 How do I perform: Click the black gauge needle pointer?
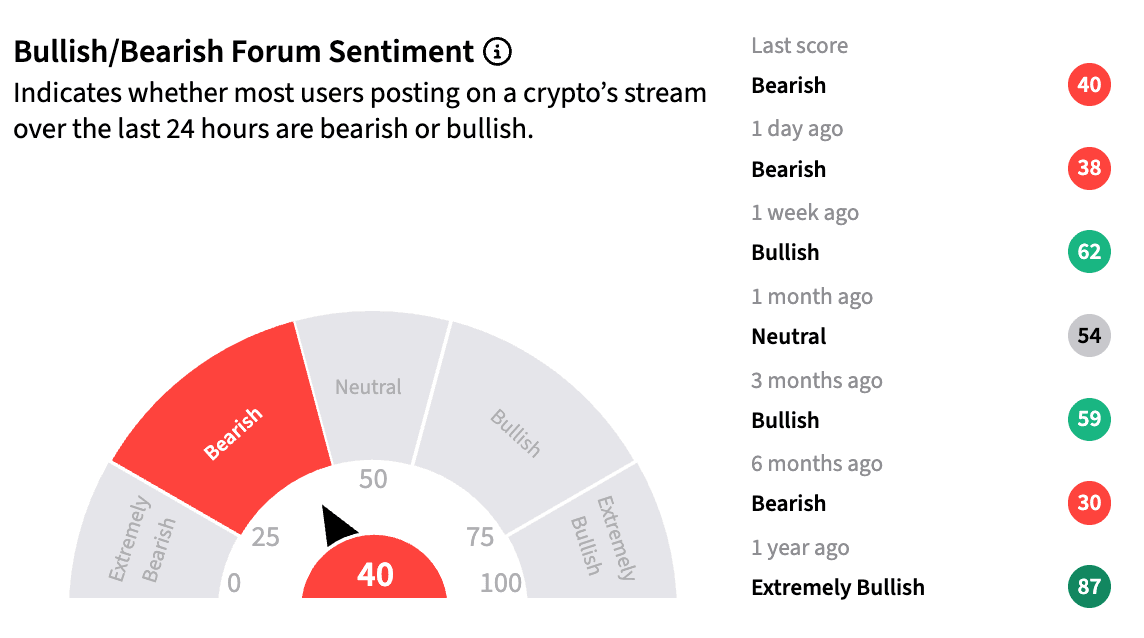[336, 526]
